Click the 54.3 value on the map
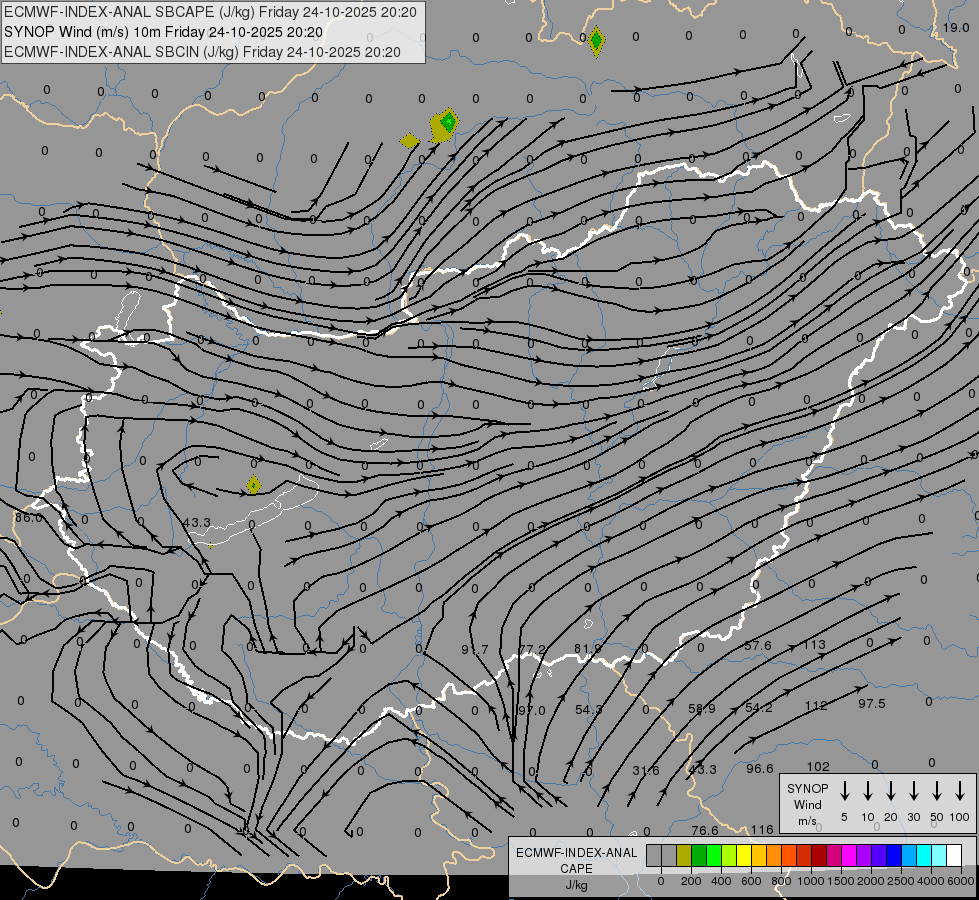This screenshot has width=979, height=900. click(588, 710)
